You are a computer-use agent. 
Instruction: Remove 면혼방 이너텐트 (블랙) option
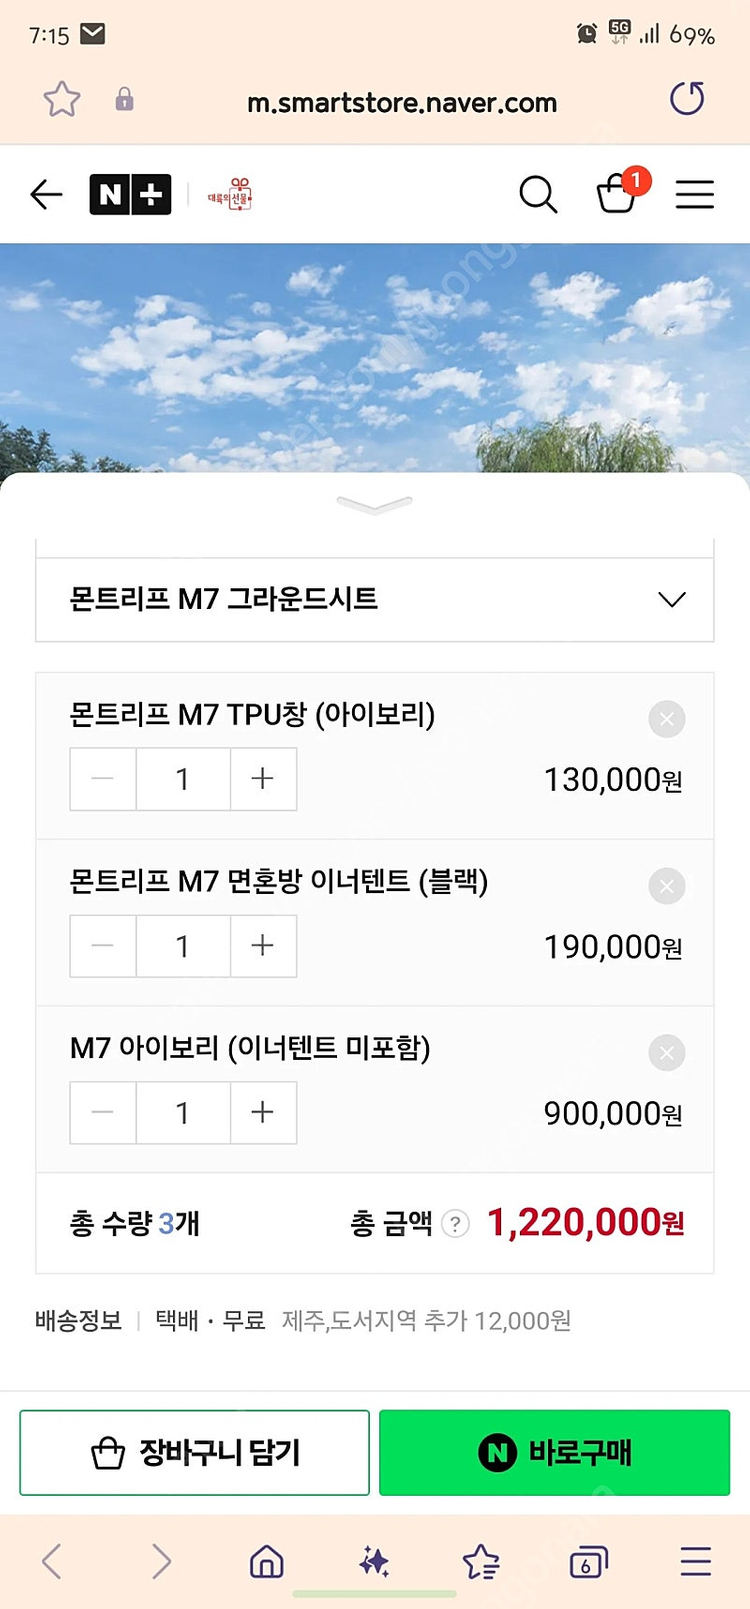click(667, 886)
